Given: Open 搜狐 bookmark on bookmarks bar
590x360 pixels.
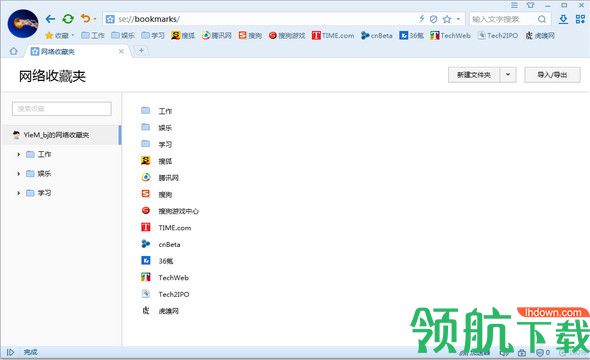Looking at the screenshot, I should pyautogui.click(x=183, y=35).
